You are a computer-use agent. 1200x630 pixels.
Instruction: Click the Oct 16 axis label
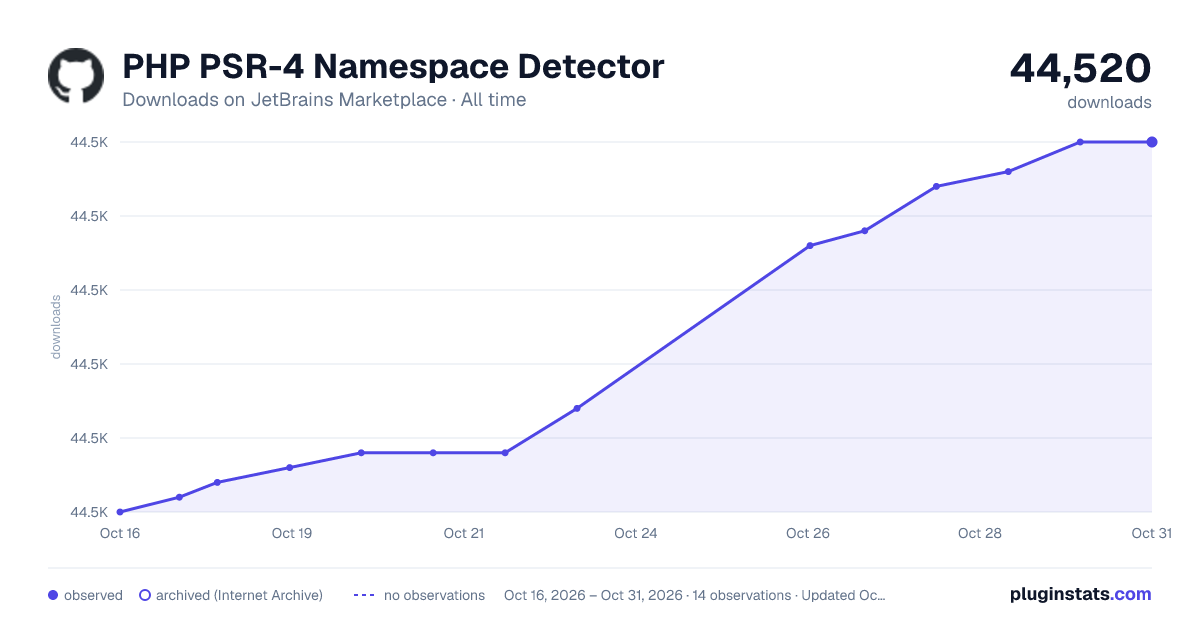(120, 533)
